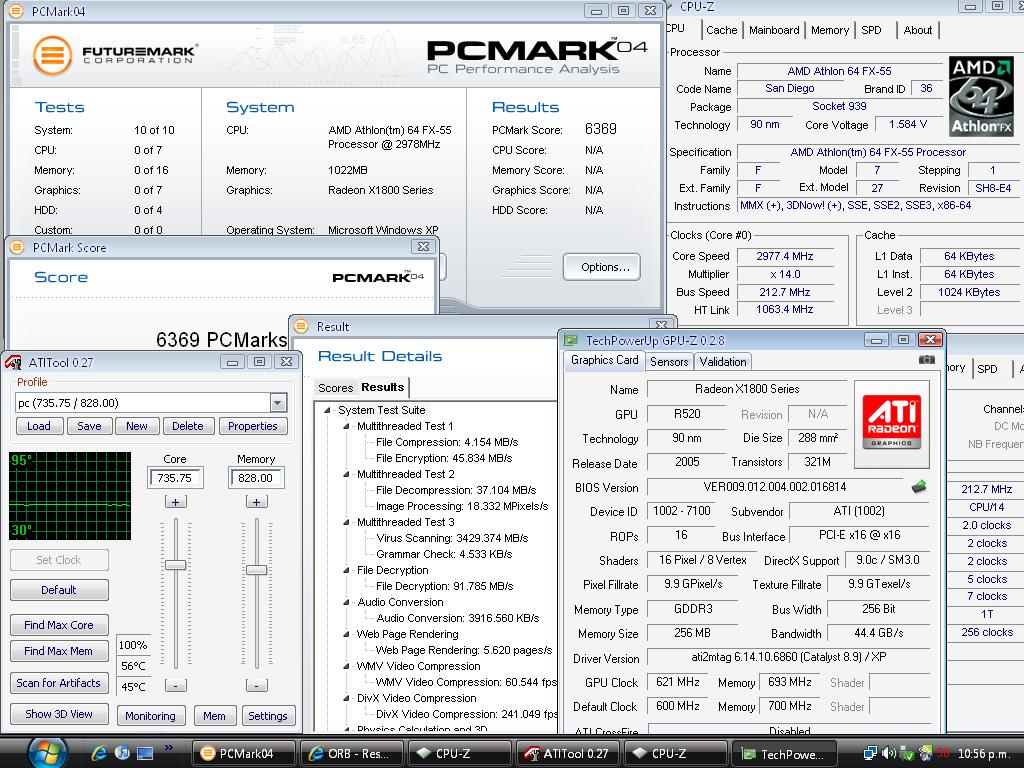
Task: Click the GPU-Z BIOS save chip icon
Action: pos(919,487)
